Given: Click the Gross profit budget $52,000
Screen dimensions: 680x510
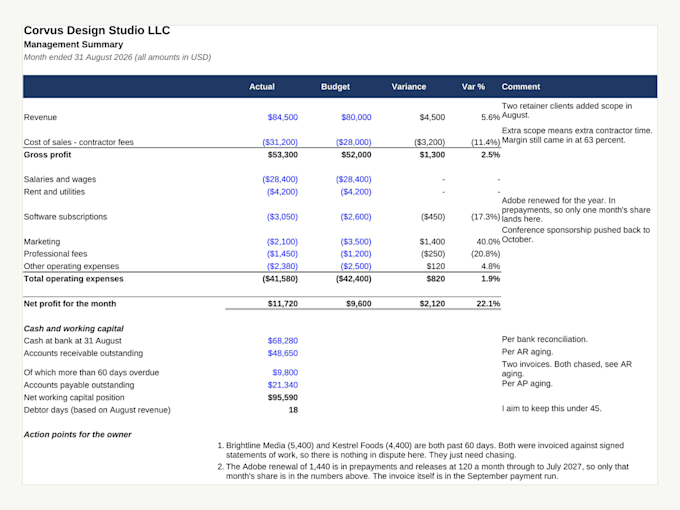Looking at the screenshot, I should point(356,155).
